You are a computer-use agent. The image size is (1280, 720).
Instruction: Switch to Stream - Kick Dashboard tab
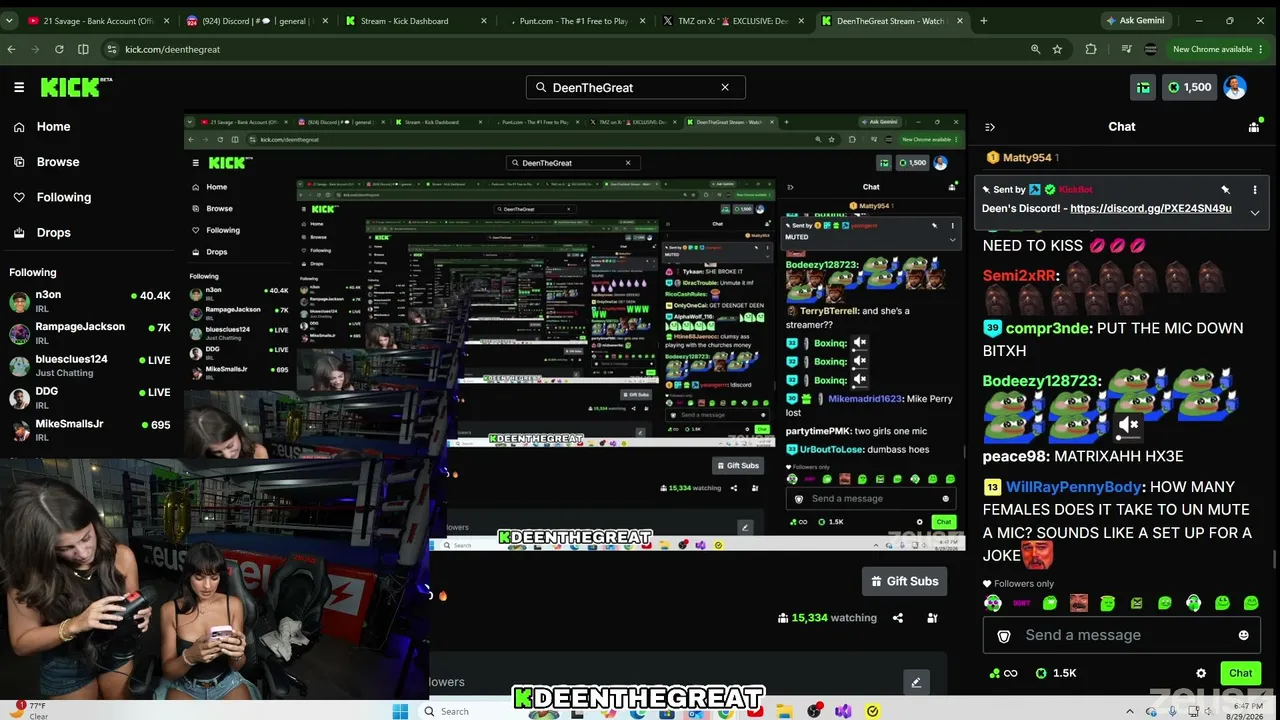coord(416,21)
